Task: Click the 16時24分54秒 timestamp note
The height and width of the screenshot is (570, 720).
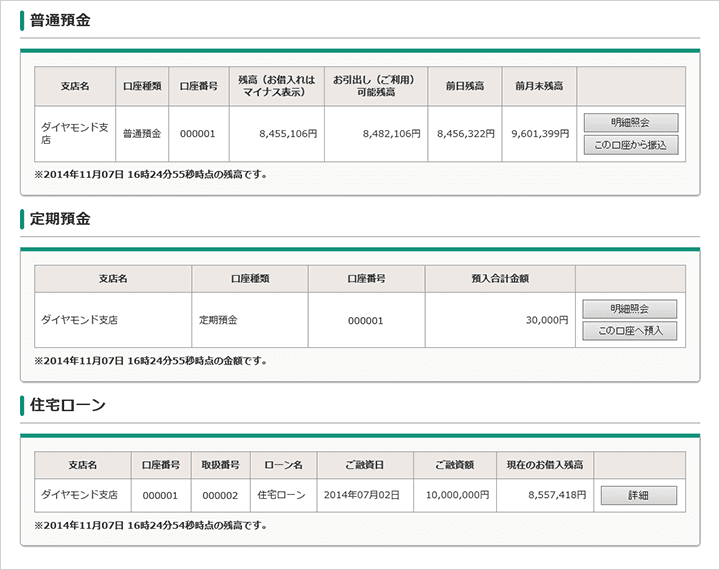Action: point(151,525)
